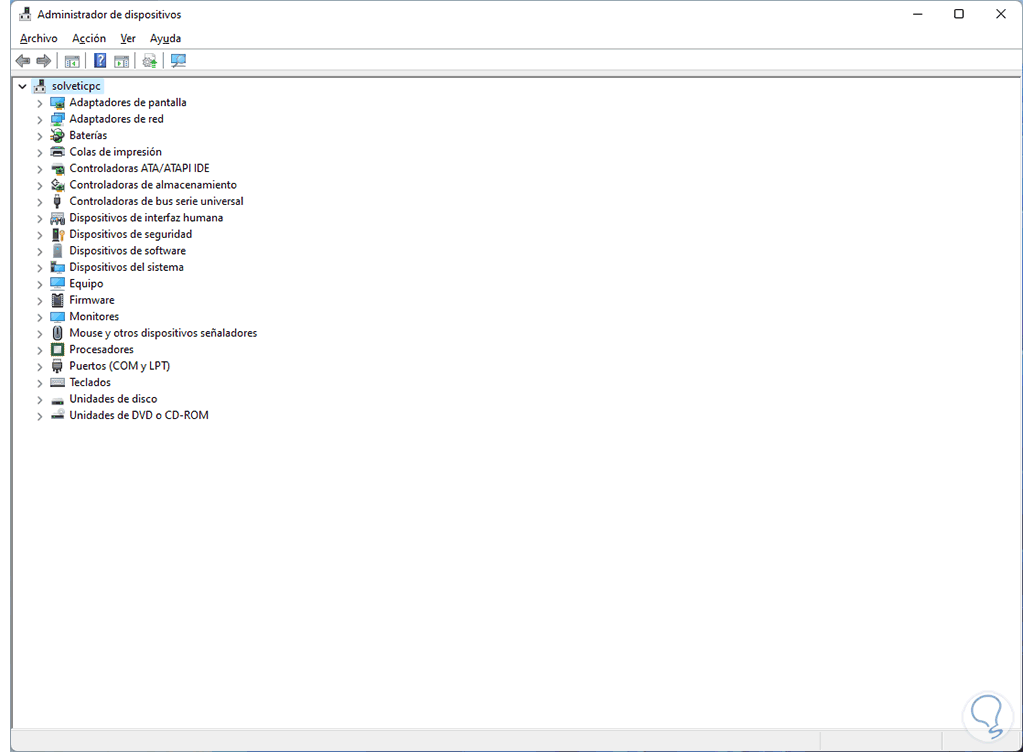Open the Archivo menu
Image resolution: width=1034 pixels, height=752 pixels.
[38, 38]
